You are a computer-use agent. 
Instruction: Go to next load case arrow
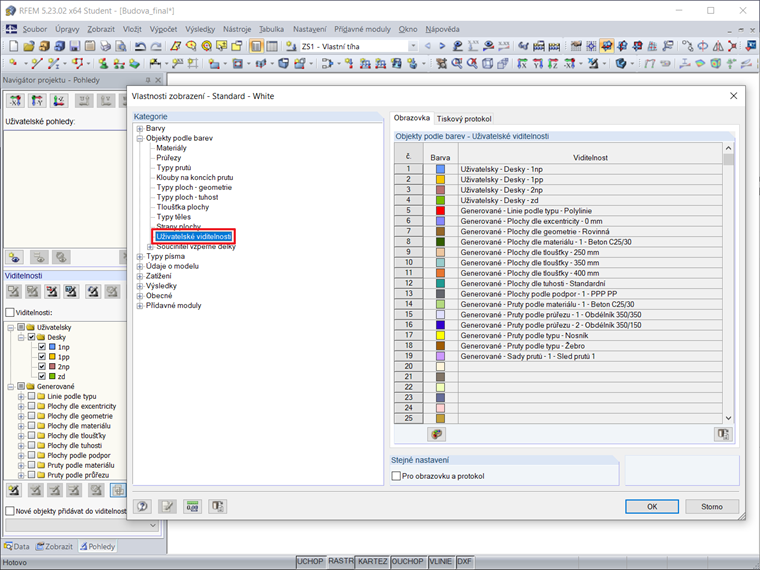pyautogui.click(x=442, y=47)
